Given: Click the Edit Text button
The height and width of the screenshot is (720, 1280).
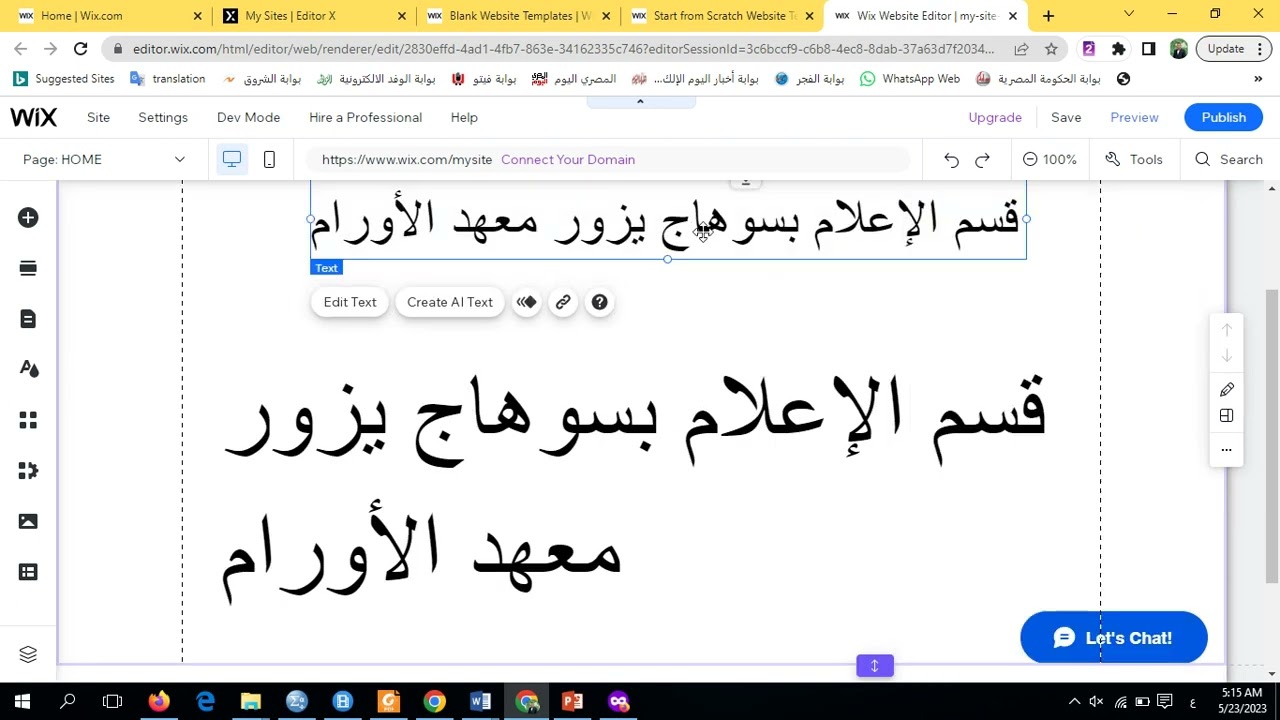Looking at the screenshot, I should [x=350, y=302].
